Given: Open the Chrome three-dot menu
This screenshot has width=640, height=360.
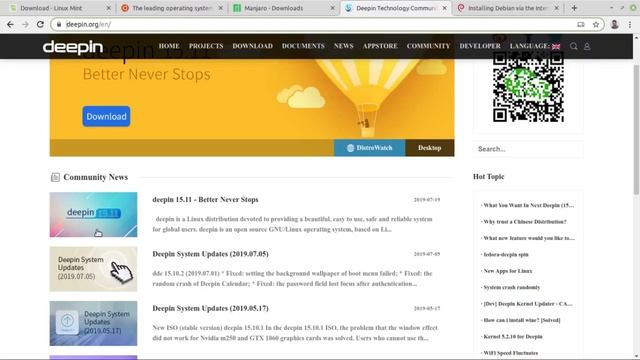Looking at the screenshot, I should (x=630, y=24).
